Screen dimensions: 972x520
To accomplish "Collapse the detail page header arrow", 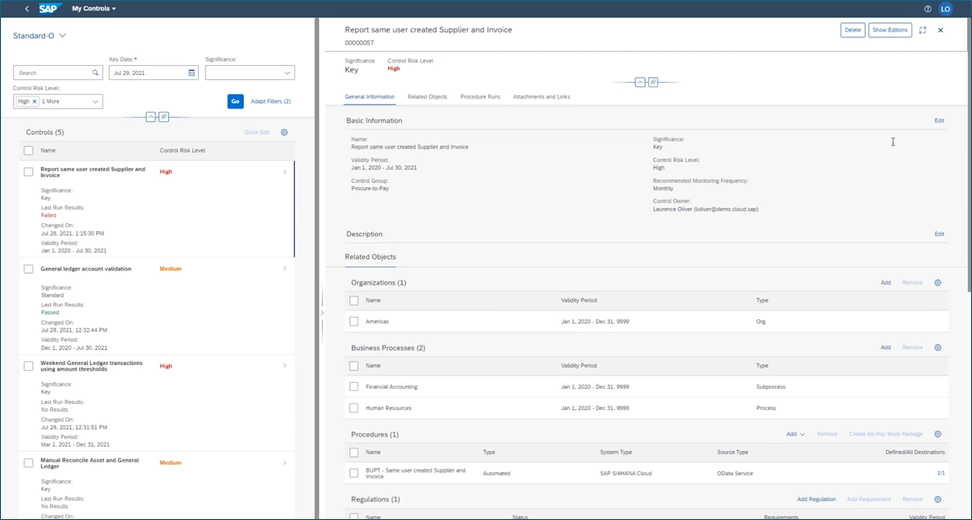I will (640, 82).
